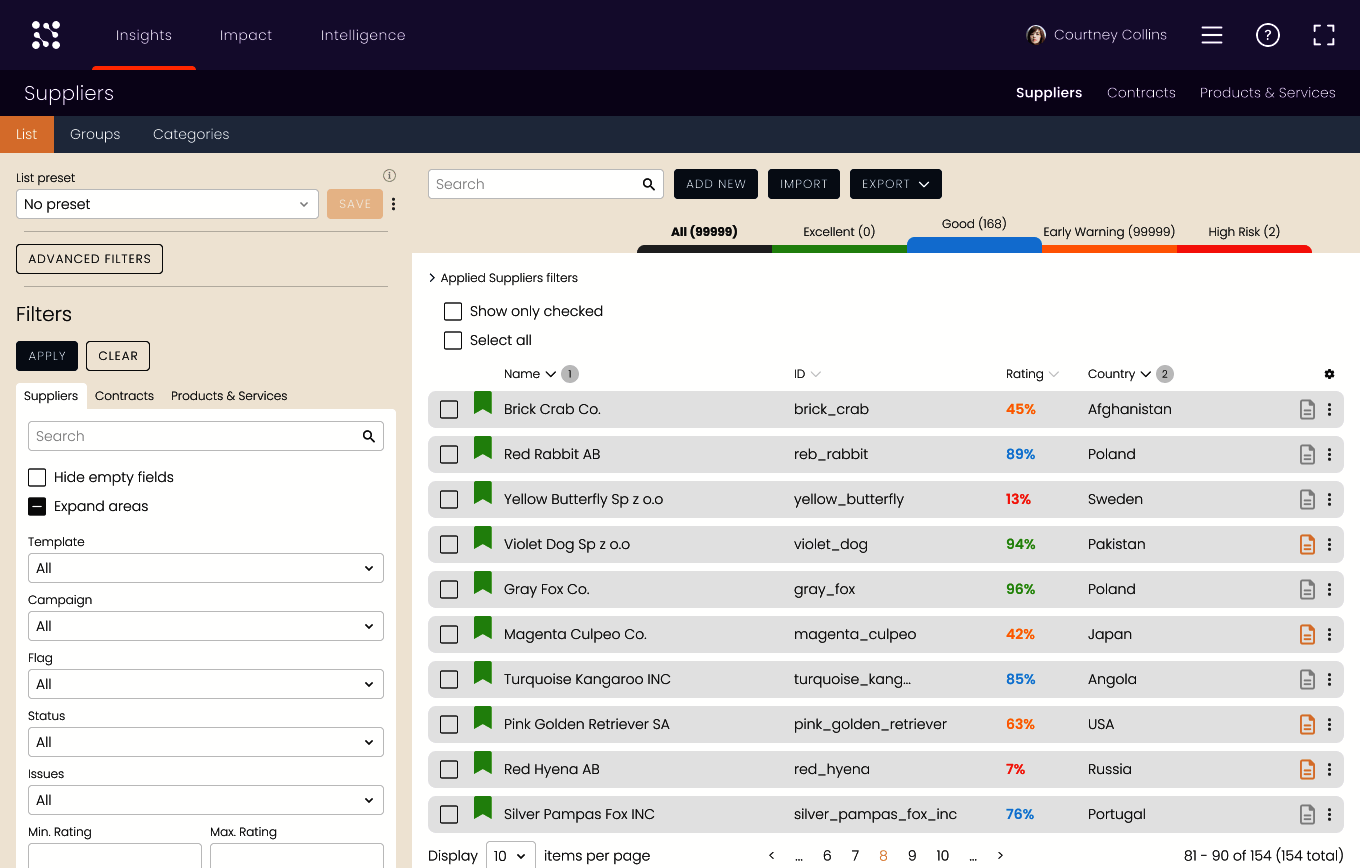Open document icon for Violet Dog row
Image resolution: width=1360 pixels, height=868 pixels.
pyautogui.click(x=1306, y=544)
